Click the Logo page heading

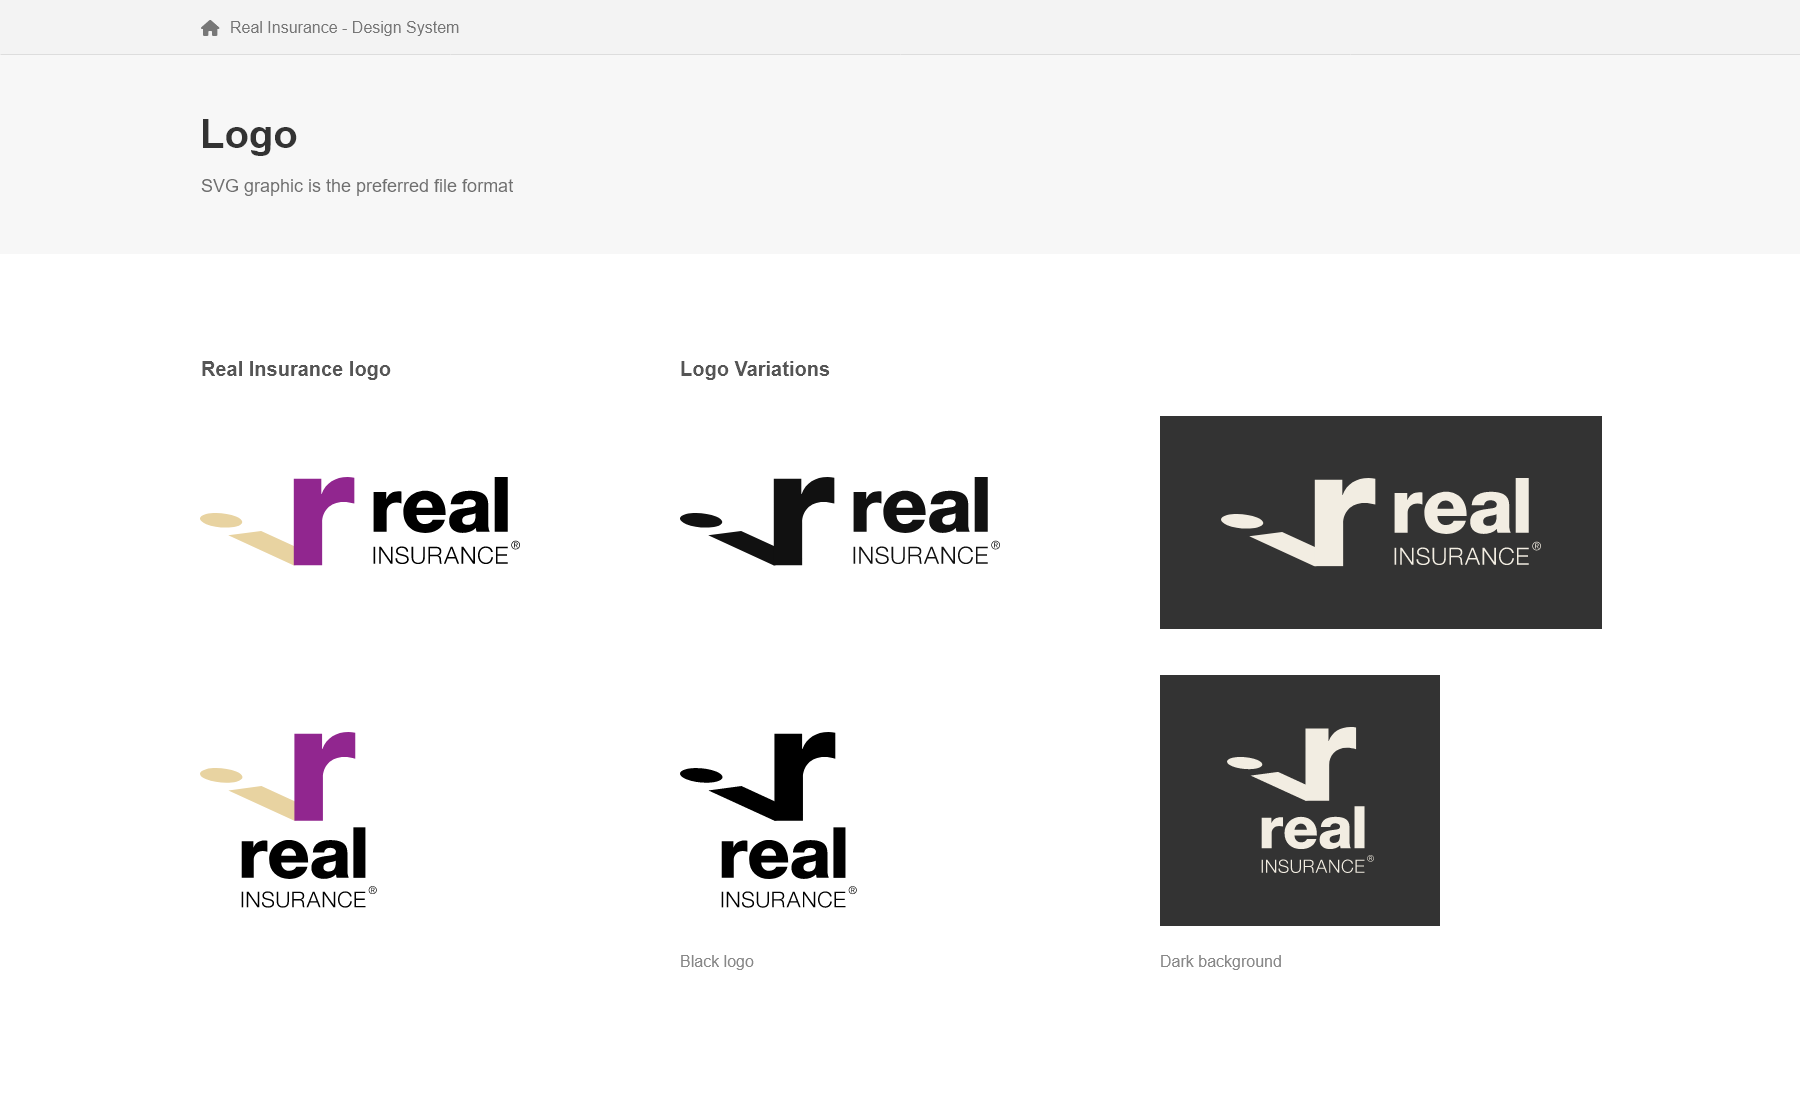click(x=249, y=135)
